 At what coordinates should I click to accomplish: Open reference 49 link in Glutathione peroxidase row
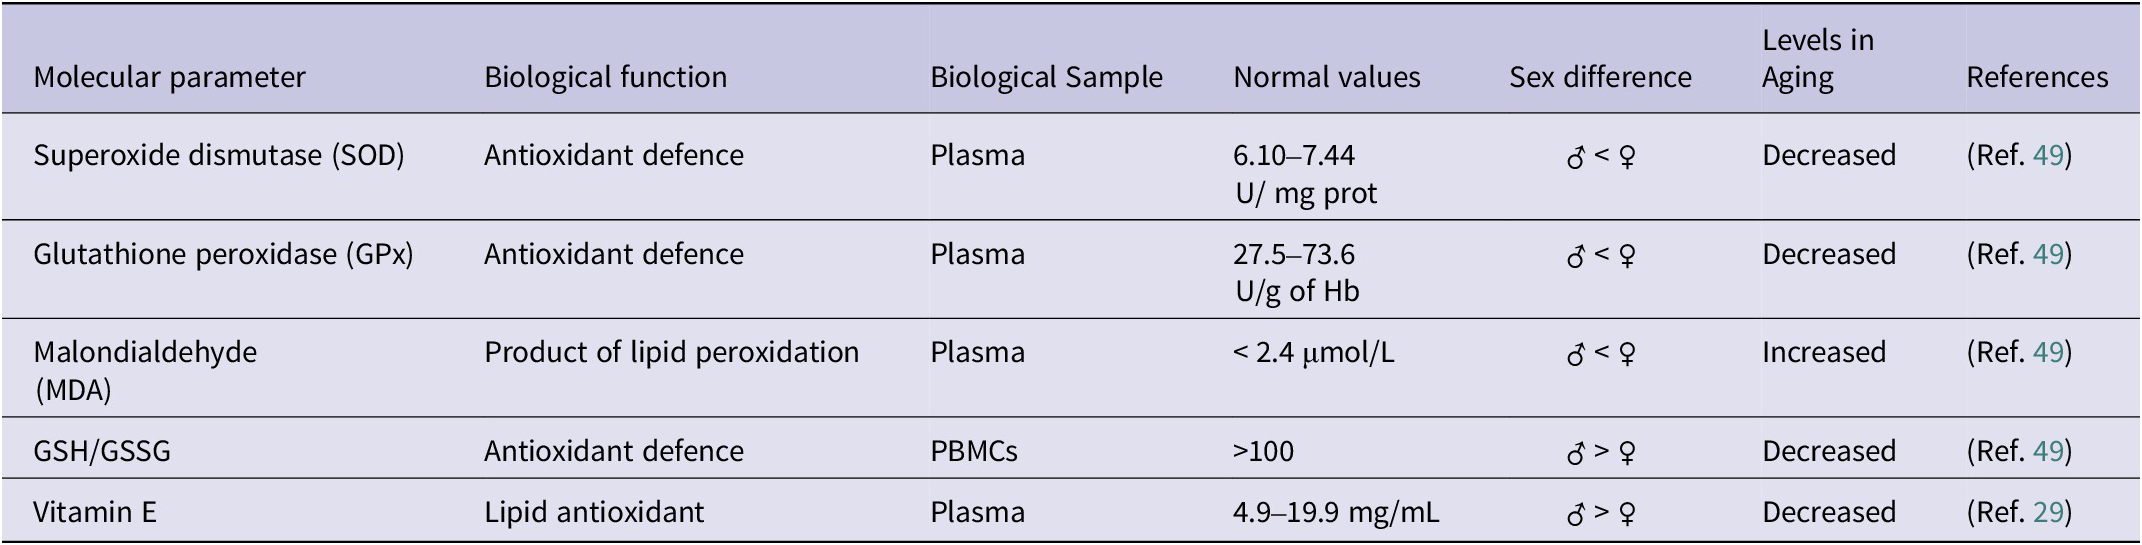click(x=2048, y=255)
